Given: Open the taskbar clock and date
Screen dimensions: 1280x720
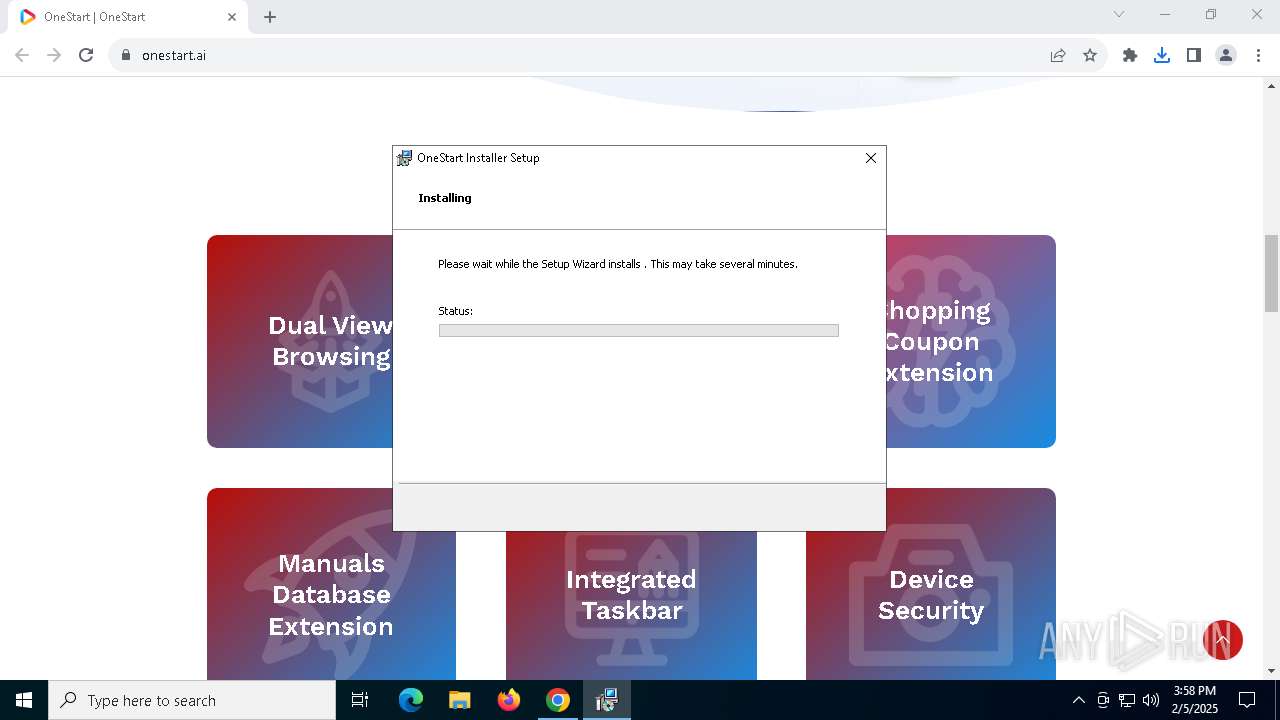Looking at the screenshot, I should click(x=1195, y=700).
